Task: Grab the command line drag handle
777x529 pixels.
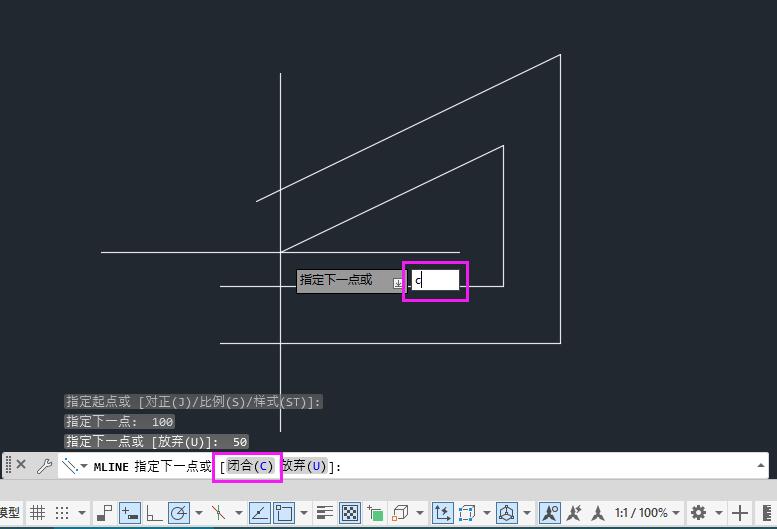Action: (x=8, y=465)
